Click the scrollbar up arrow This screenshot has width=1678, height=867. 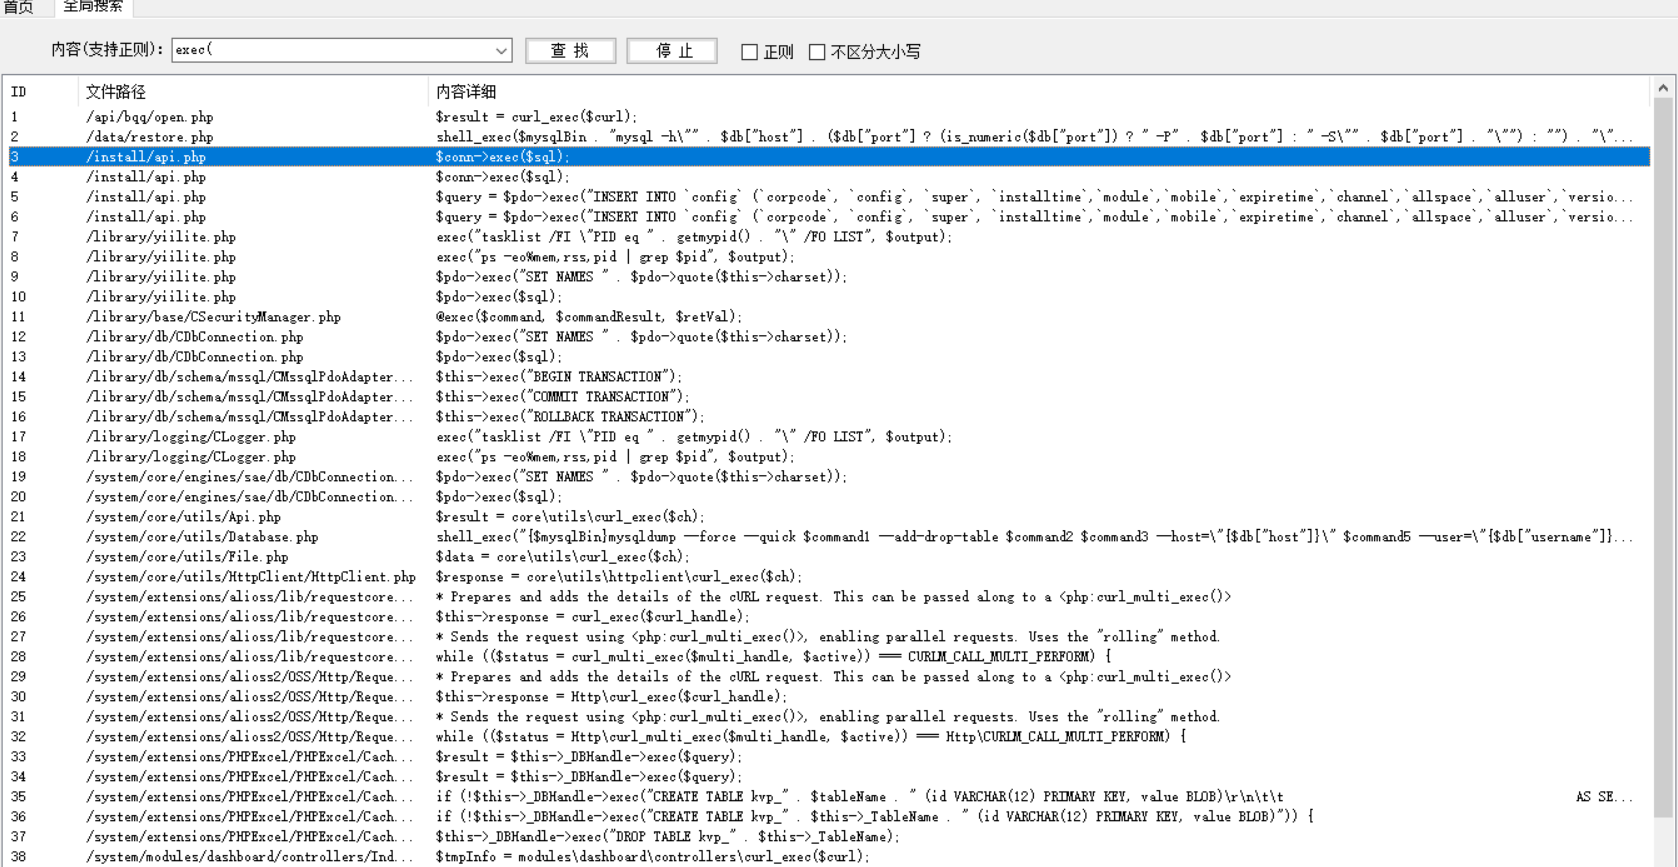(x=1663, y=88)
